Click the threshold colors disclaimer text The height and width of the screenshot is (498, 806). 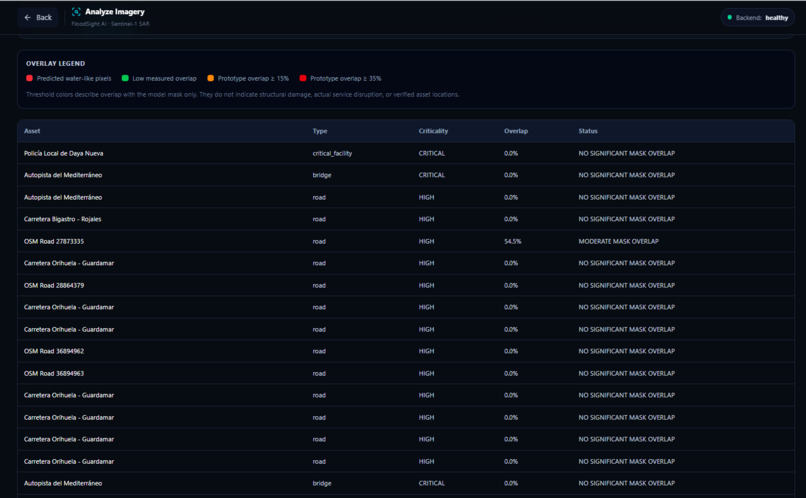(x=243, y=95)
